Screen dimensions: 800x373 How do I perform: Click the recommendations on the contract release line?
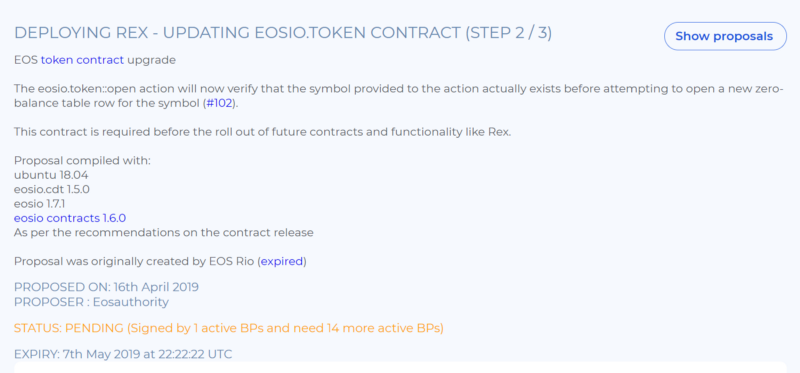tap(164, 233)
